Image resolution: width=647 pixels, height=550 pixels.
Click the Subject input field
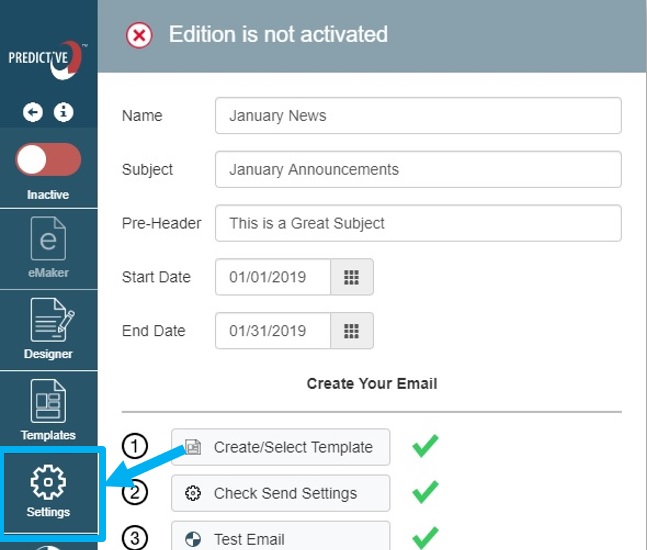point(418,170)
